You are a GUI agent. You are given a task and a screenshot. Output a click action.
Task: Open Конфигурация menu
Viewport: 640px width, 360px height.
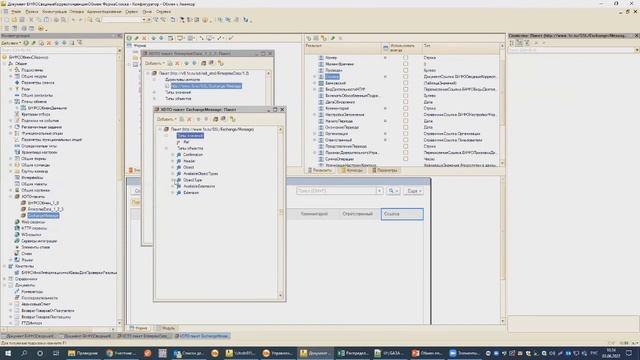pos(54,12)
